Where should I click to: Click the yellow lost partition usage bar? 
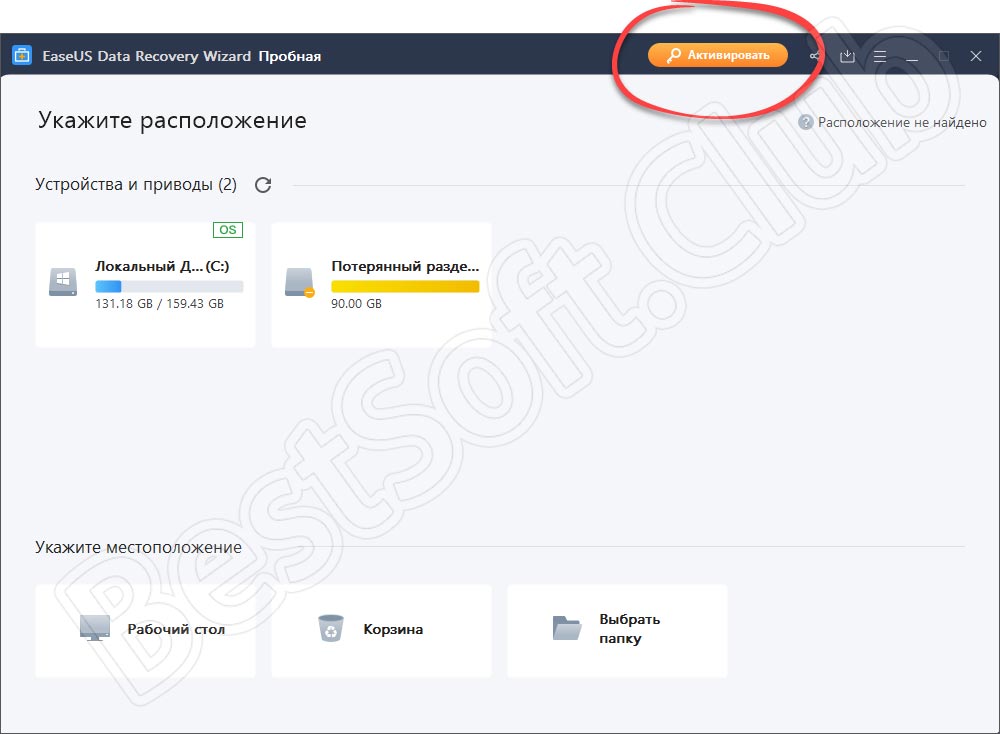pos(404,286)
